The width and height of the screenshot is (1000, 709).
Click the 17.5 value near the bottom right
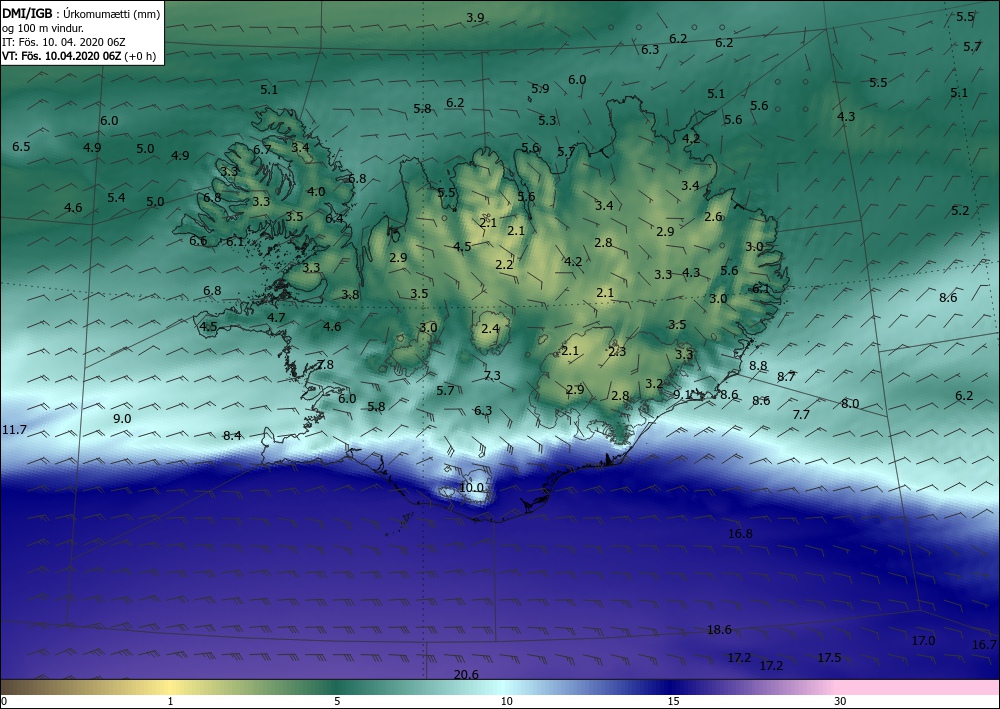click(829, 657)
